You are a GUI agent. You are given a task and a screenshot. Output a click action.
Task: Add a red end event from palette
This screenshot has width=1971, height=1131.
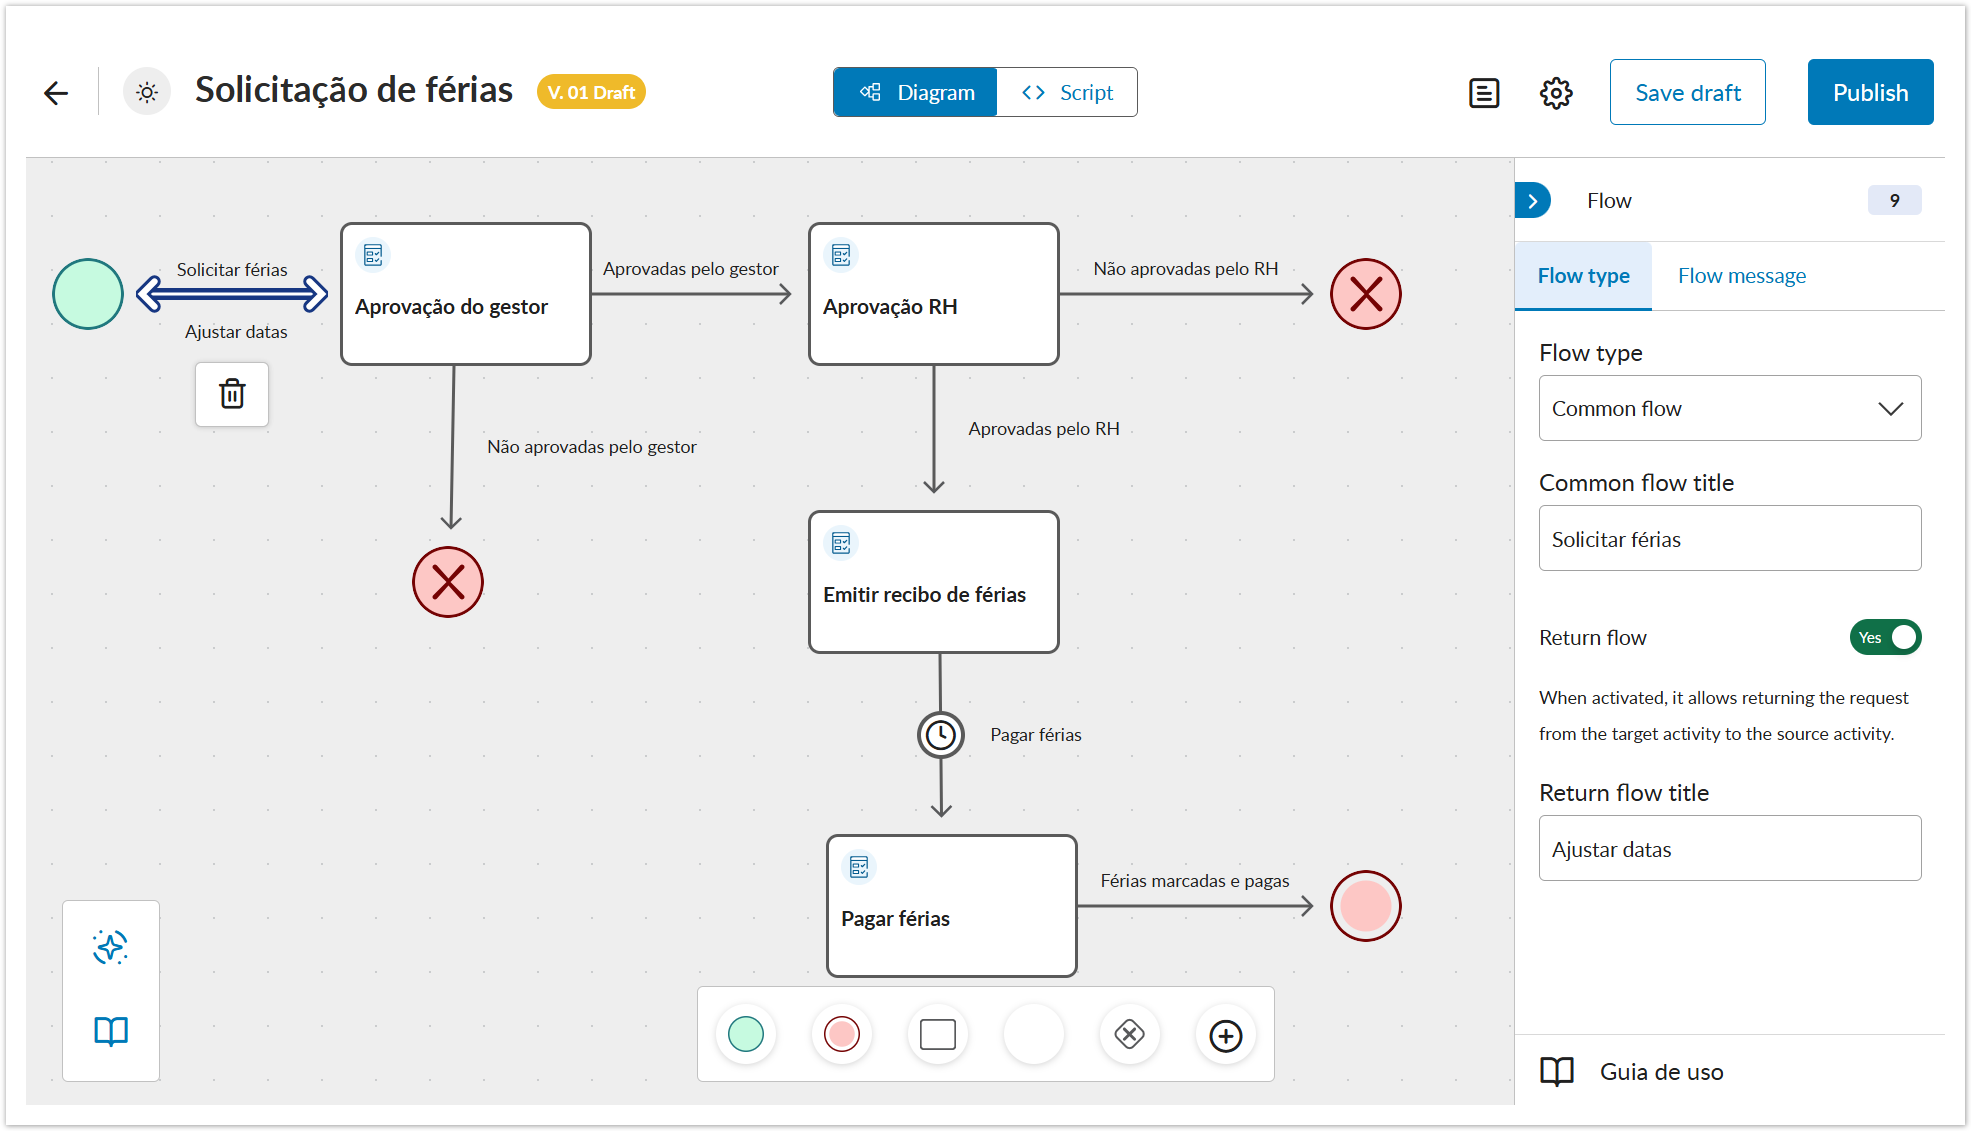(842, 1034)
